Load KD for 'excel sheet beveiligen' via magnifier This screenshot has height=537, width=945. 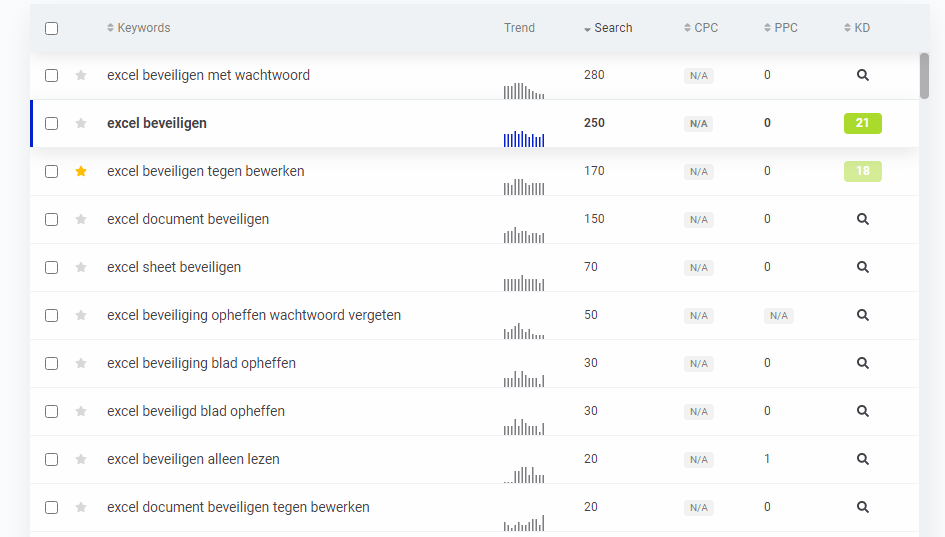coord(862,267)
